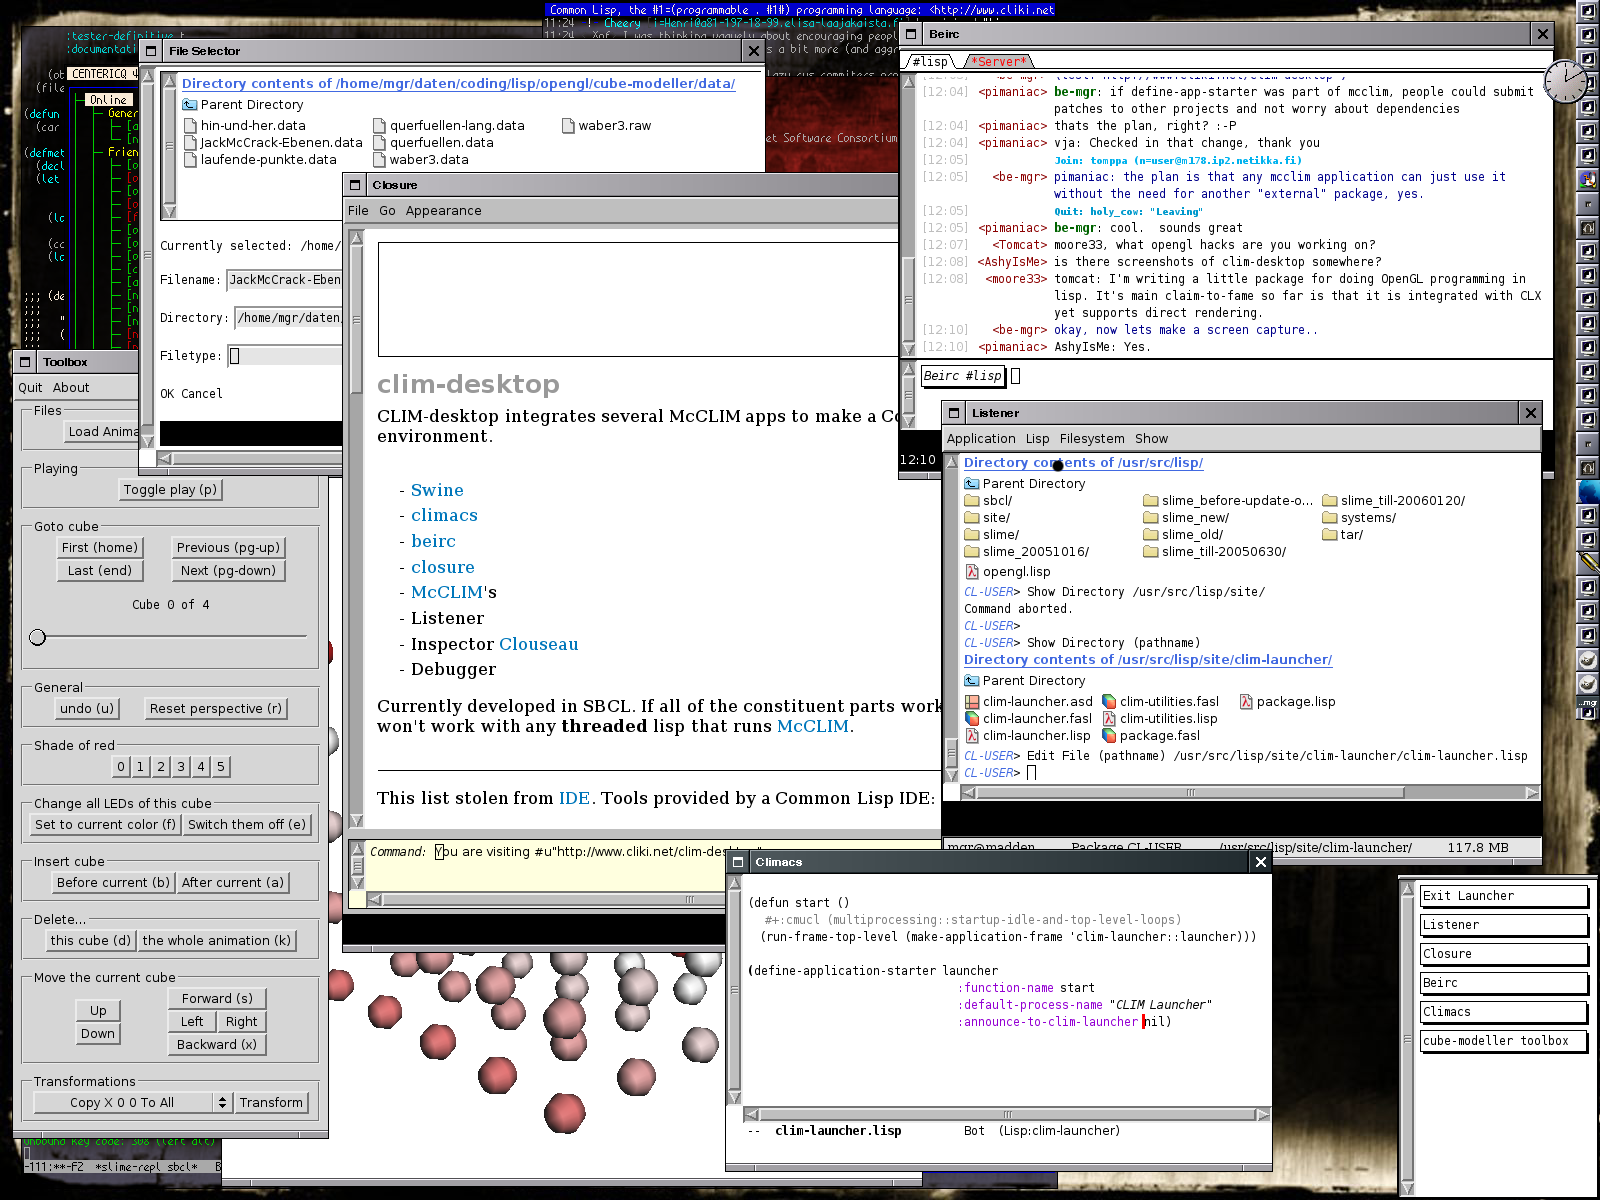
Task: Select clim-launcher.asd file icon
Action: pyautogui.click(x=972, y=702)
